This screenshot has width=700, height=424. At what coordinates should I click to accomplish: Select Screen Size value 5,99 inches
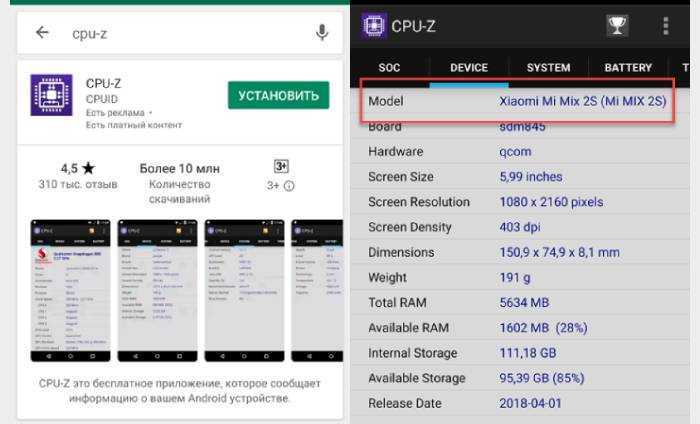tap(530, 177)
